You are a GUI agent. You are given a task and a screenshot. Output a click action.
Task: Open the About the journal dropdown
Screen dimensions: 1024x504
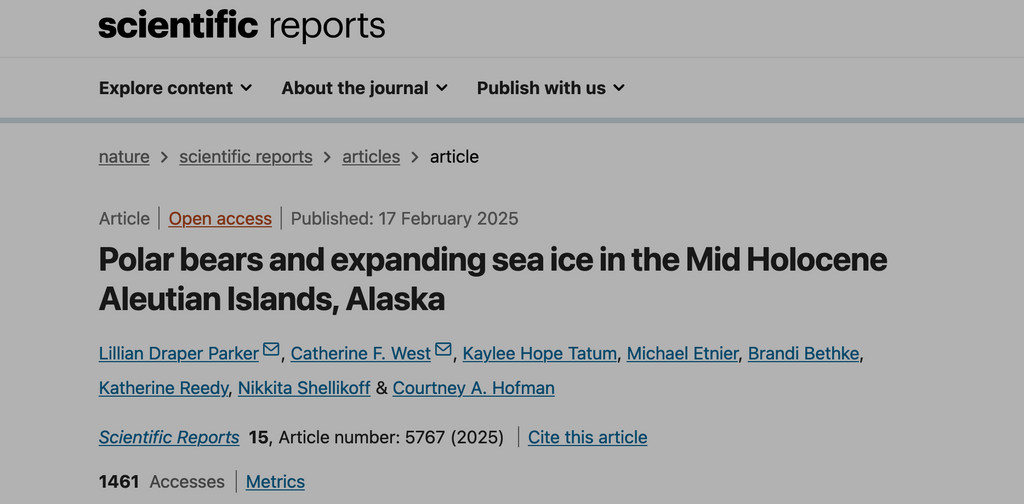(x=364, y=88)
